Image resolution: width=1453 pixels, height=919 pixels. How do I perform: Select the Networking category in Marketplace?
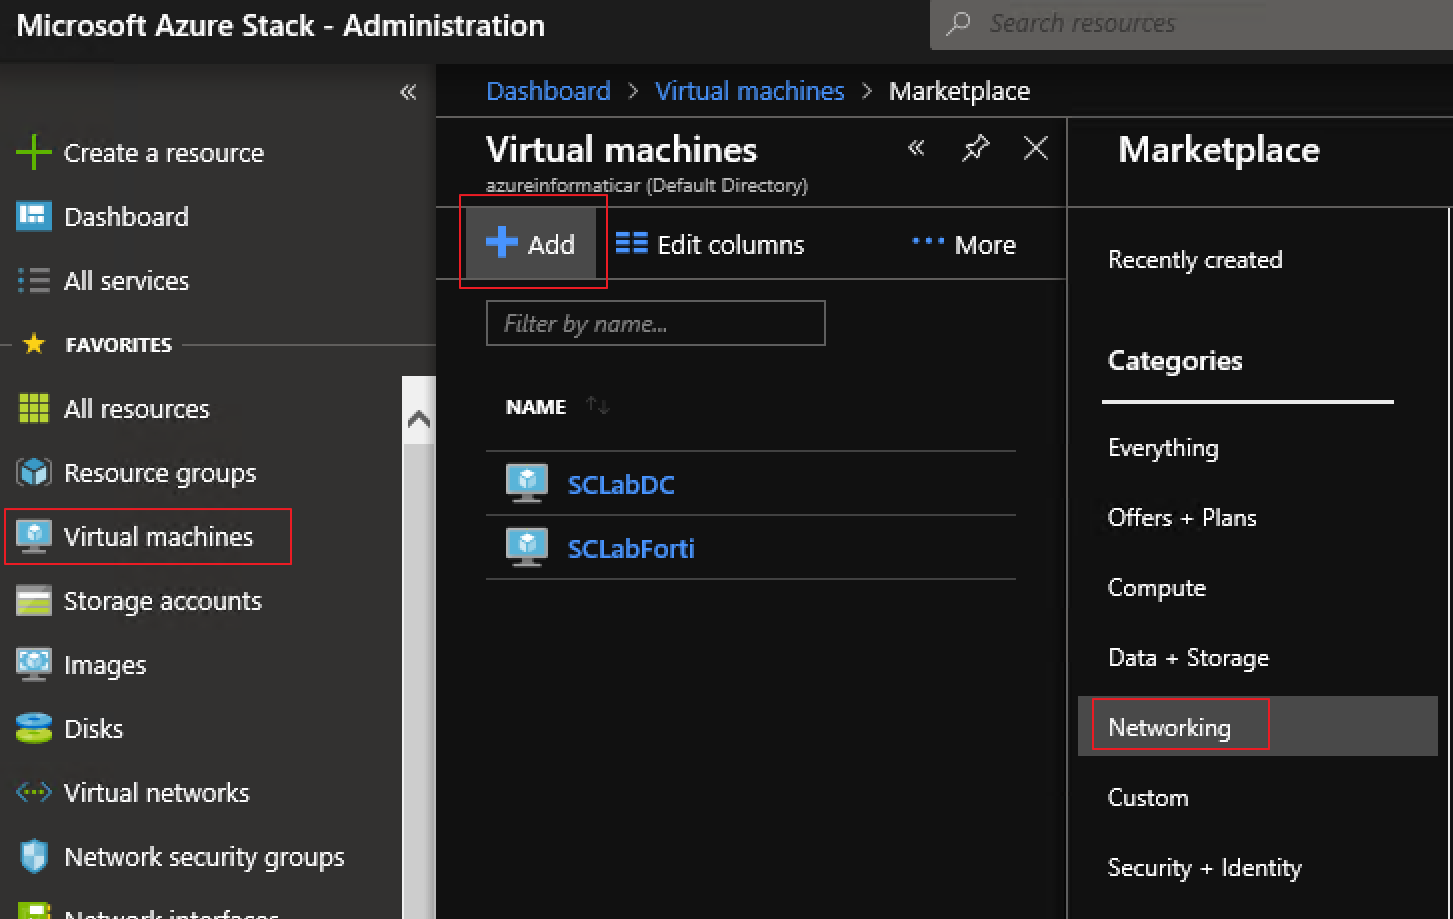[1170, 727]
